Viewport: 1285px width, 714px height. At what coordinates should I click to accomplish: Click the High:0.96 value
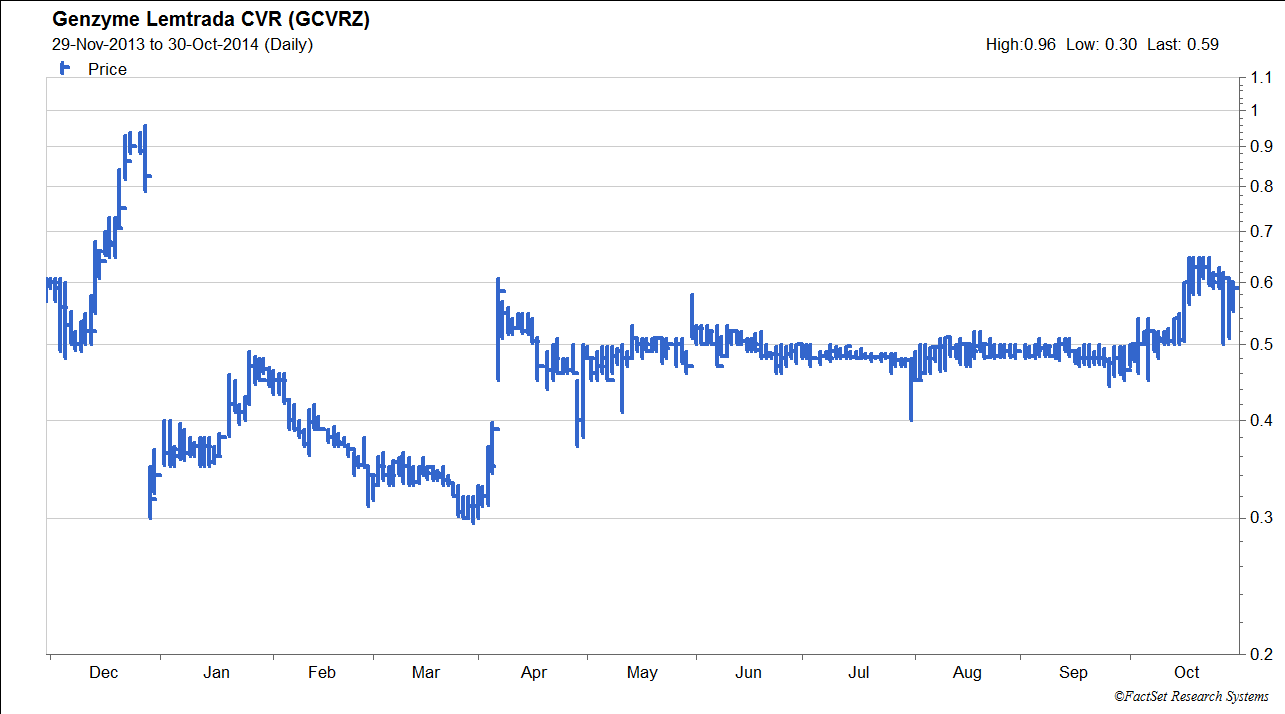[x=1021, y=44]
